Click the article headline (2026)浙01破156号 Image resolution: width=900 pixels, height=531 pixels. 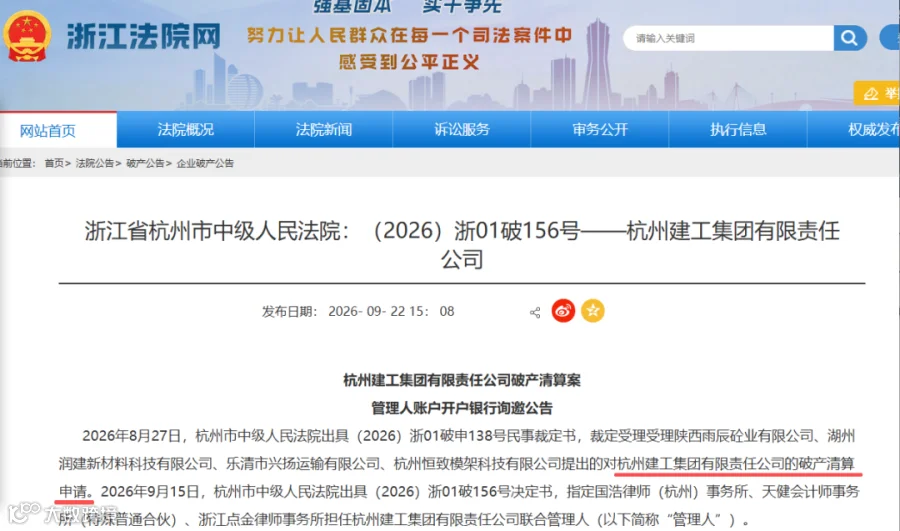click(462, 245)
